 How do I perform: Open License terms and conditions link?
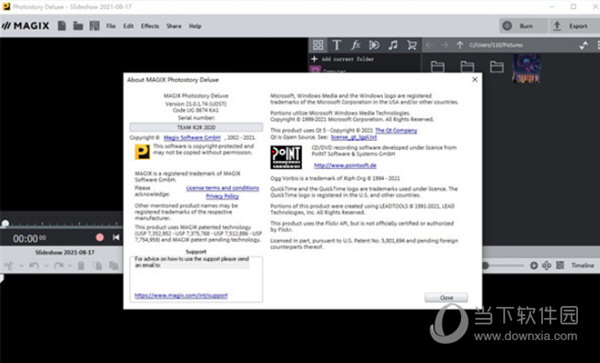[222, 188]
